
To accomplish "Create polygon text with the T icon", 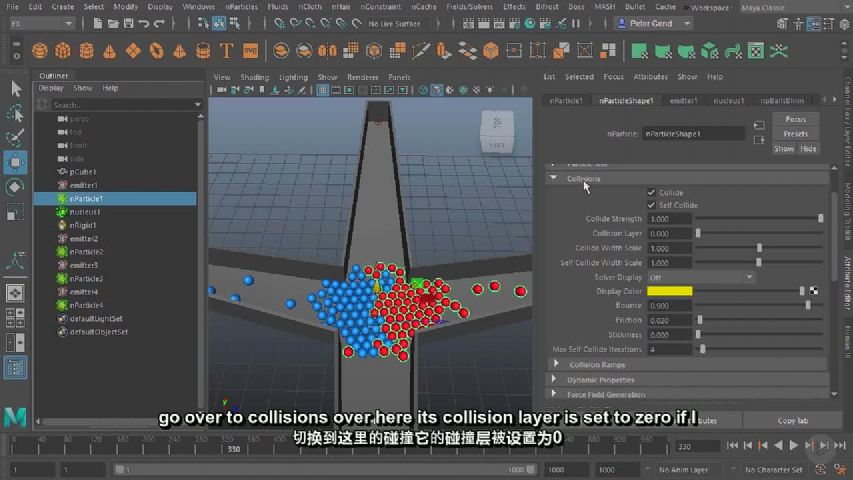I will [x=226, y=51].
